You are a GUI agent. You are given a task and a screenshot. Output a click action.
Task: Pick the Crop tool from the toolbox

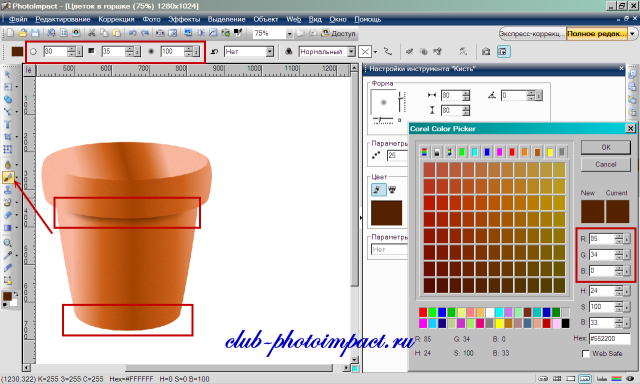click(7, 137)
